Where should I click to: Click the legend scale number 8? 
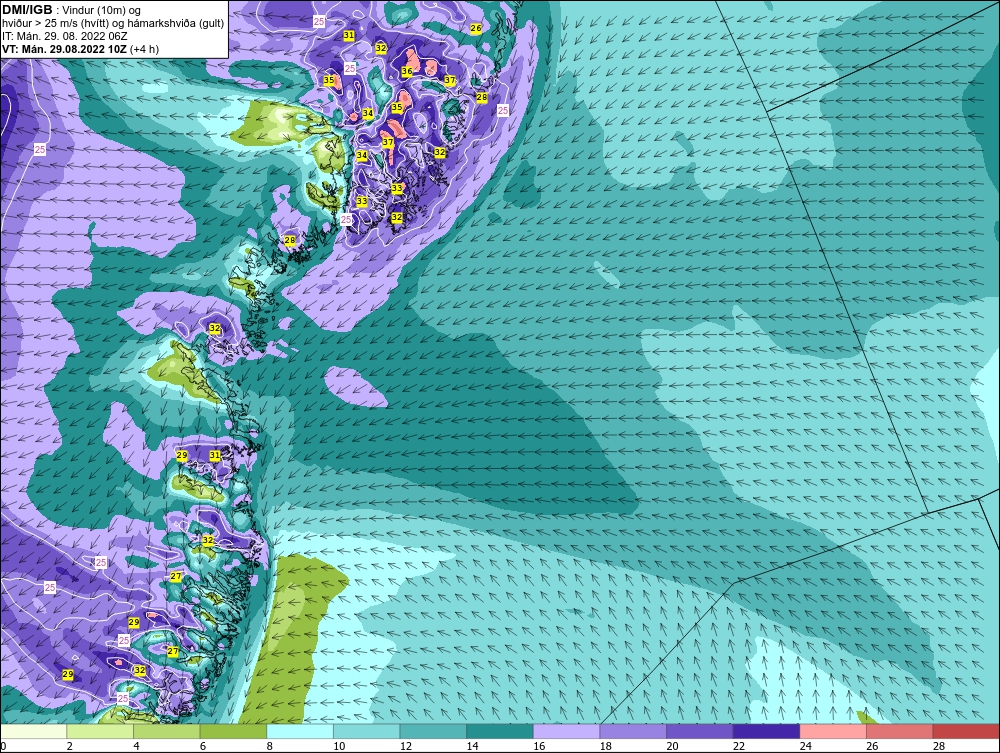[x=269, y=746]
